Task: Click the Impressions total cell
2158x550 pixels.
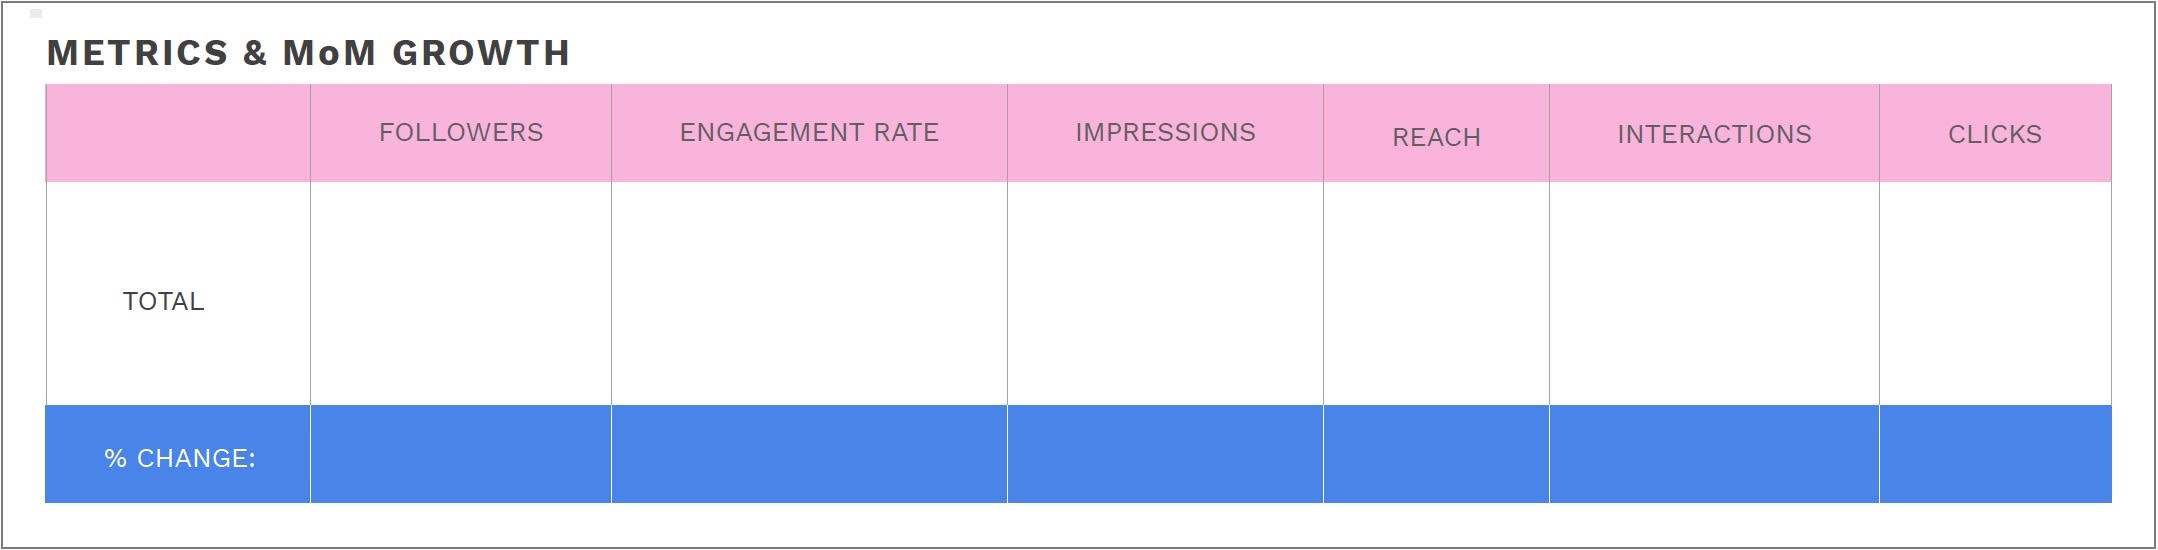Action: [1165, 294]
